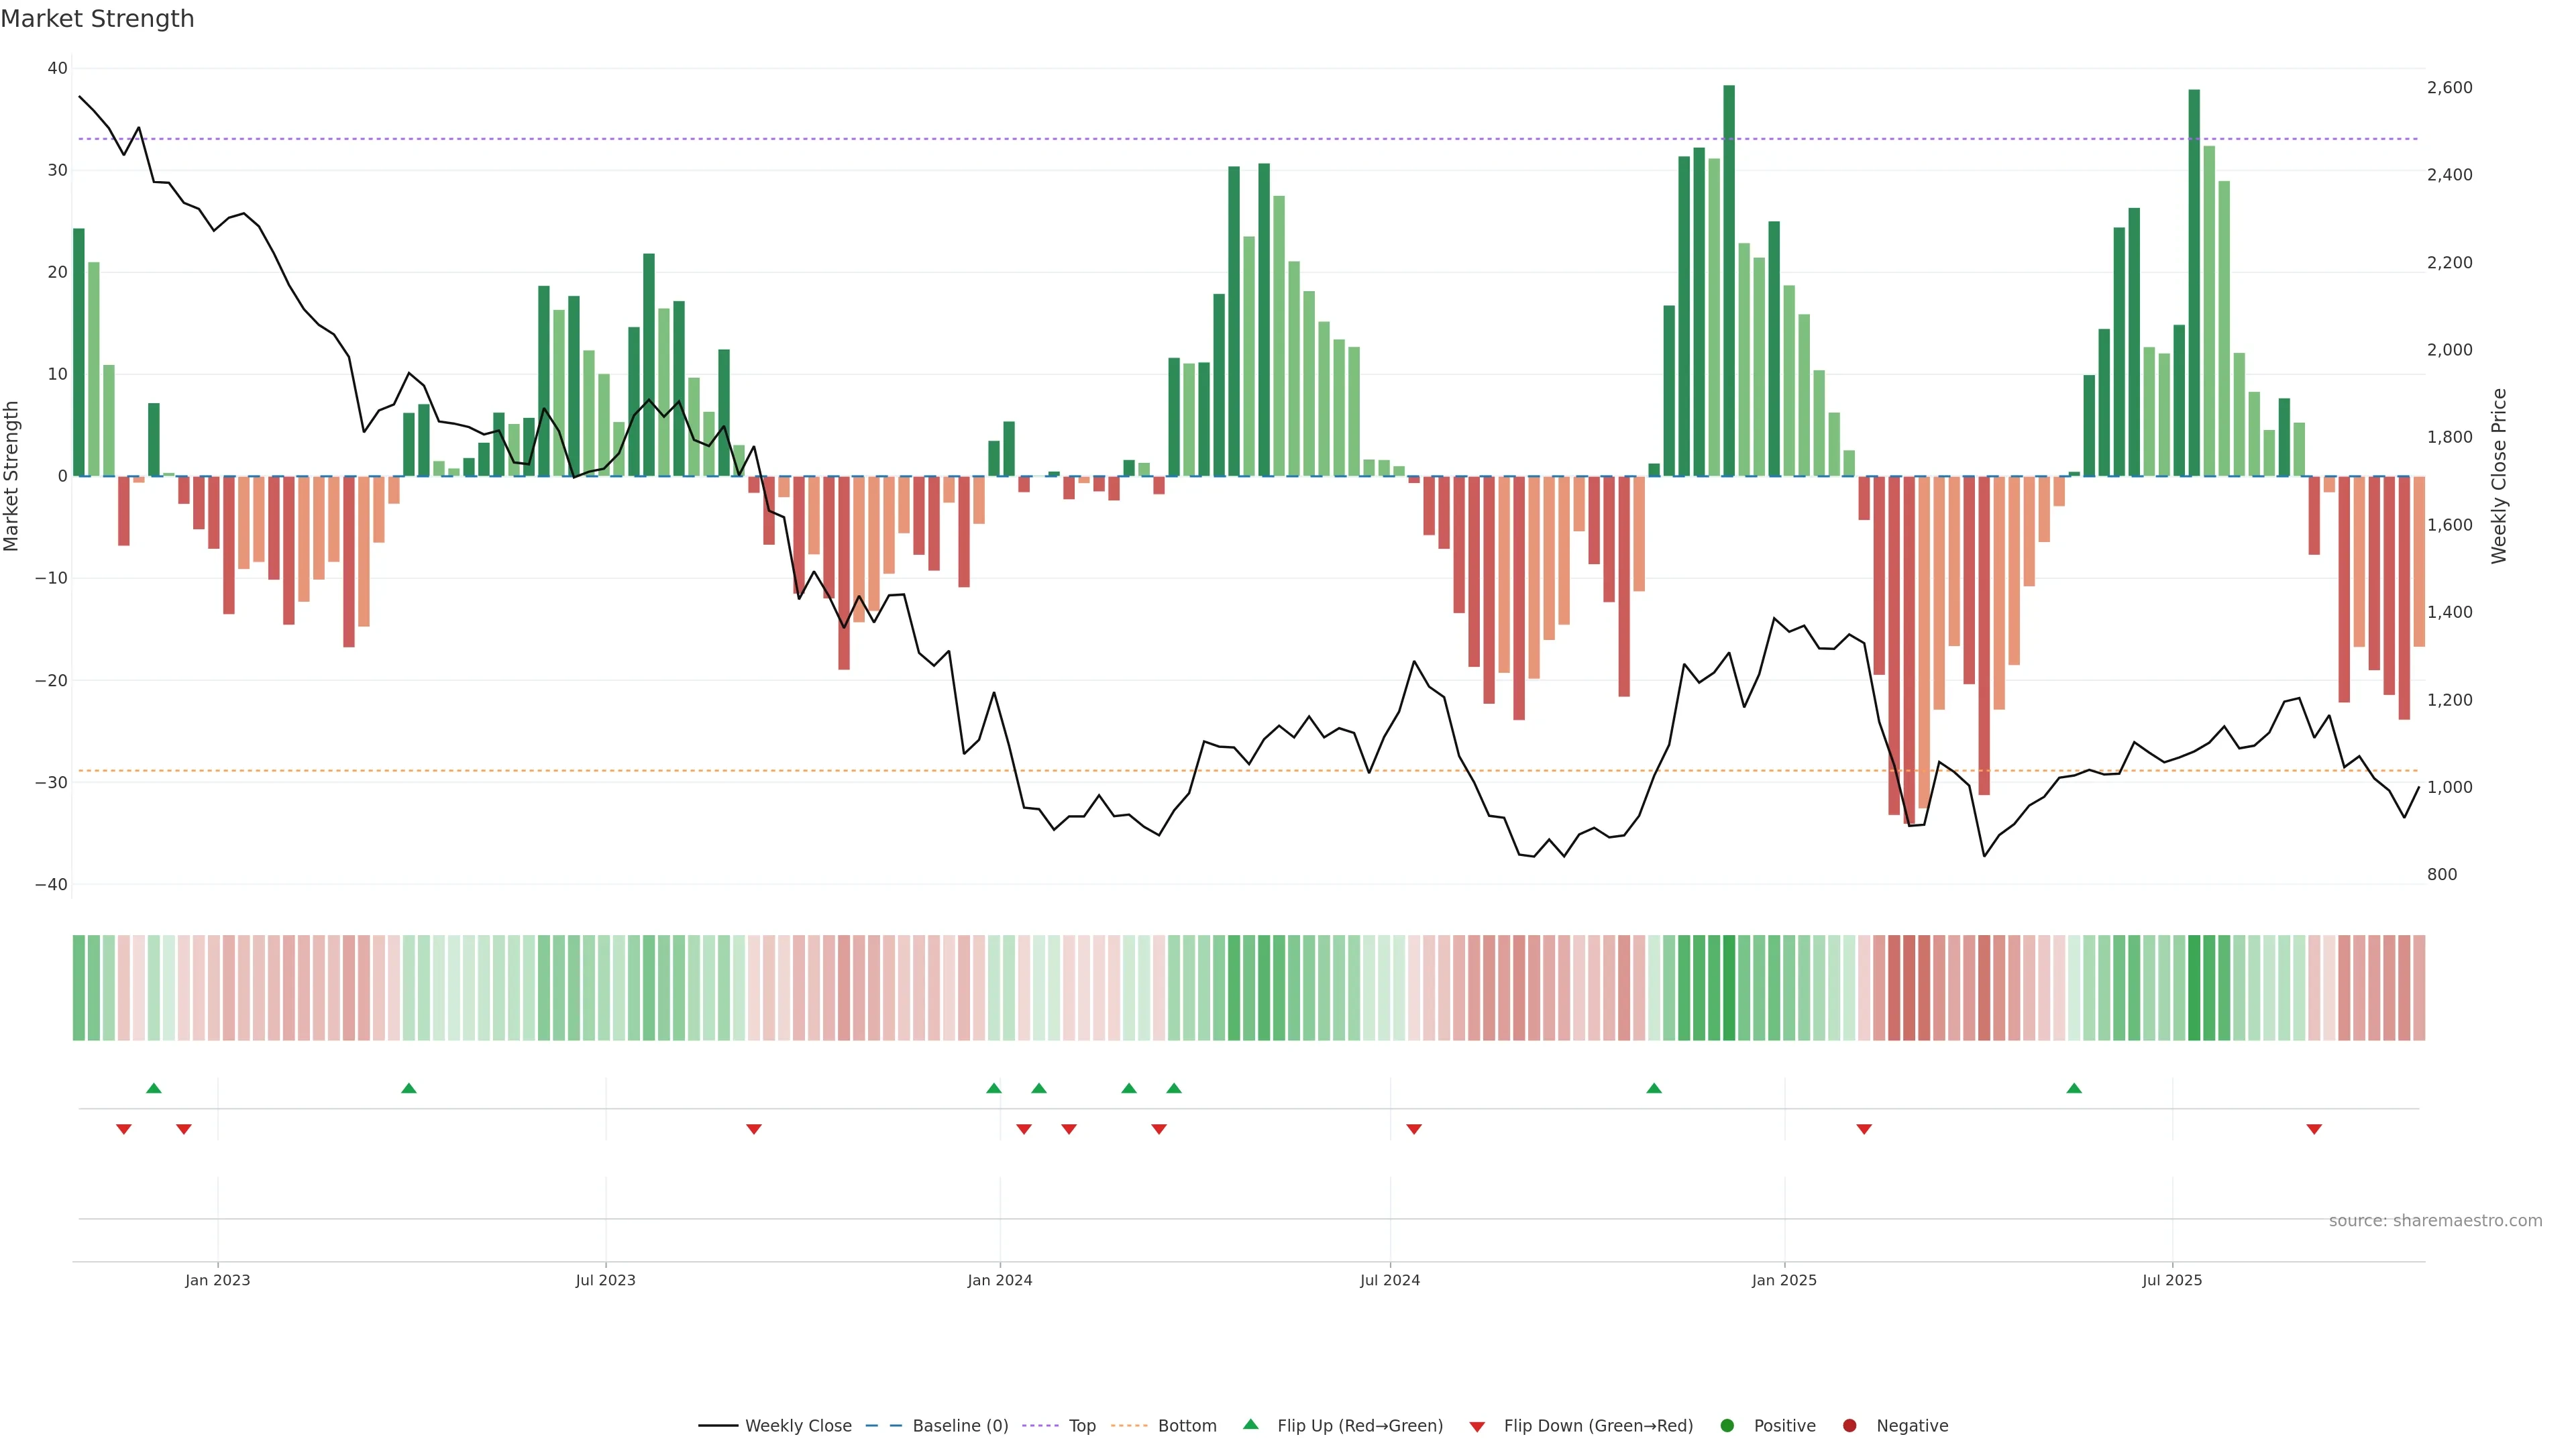
Task: Click the Jul 2023 axis label
Action: pos(605,1280)
